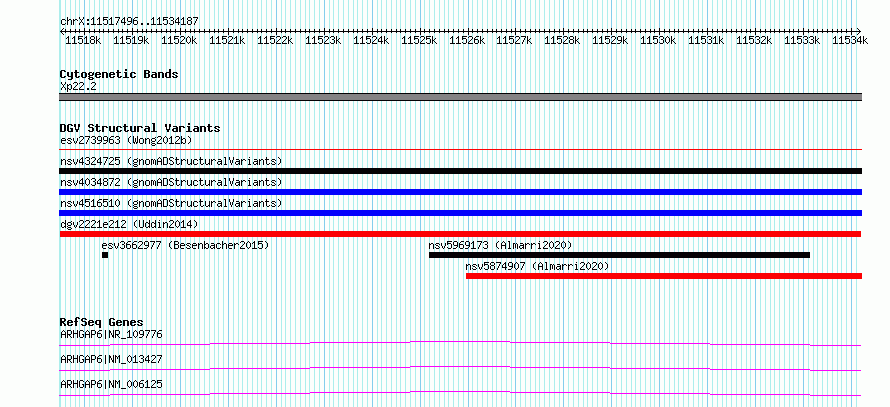Open the ARHGAP6|NM_006125 transcript label
Image resolution: width=890 pixels, height=407 pixels.
(x=111, y=384)
